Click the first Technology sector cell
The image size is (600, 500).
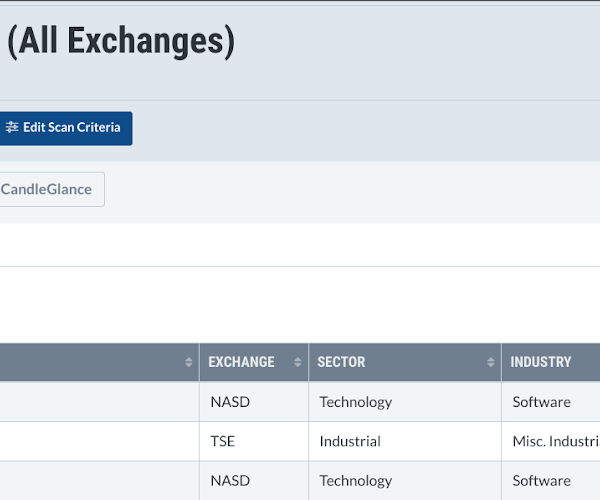(x=405, y=402)
